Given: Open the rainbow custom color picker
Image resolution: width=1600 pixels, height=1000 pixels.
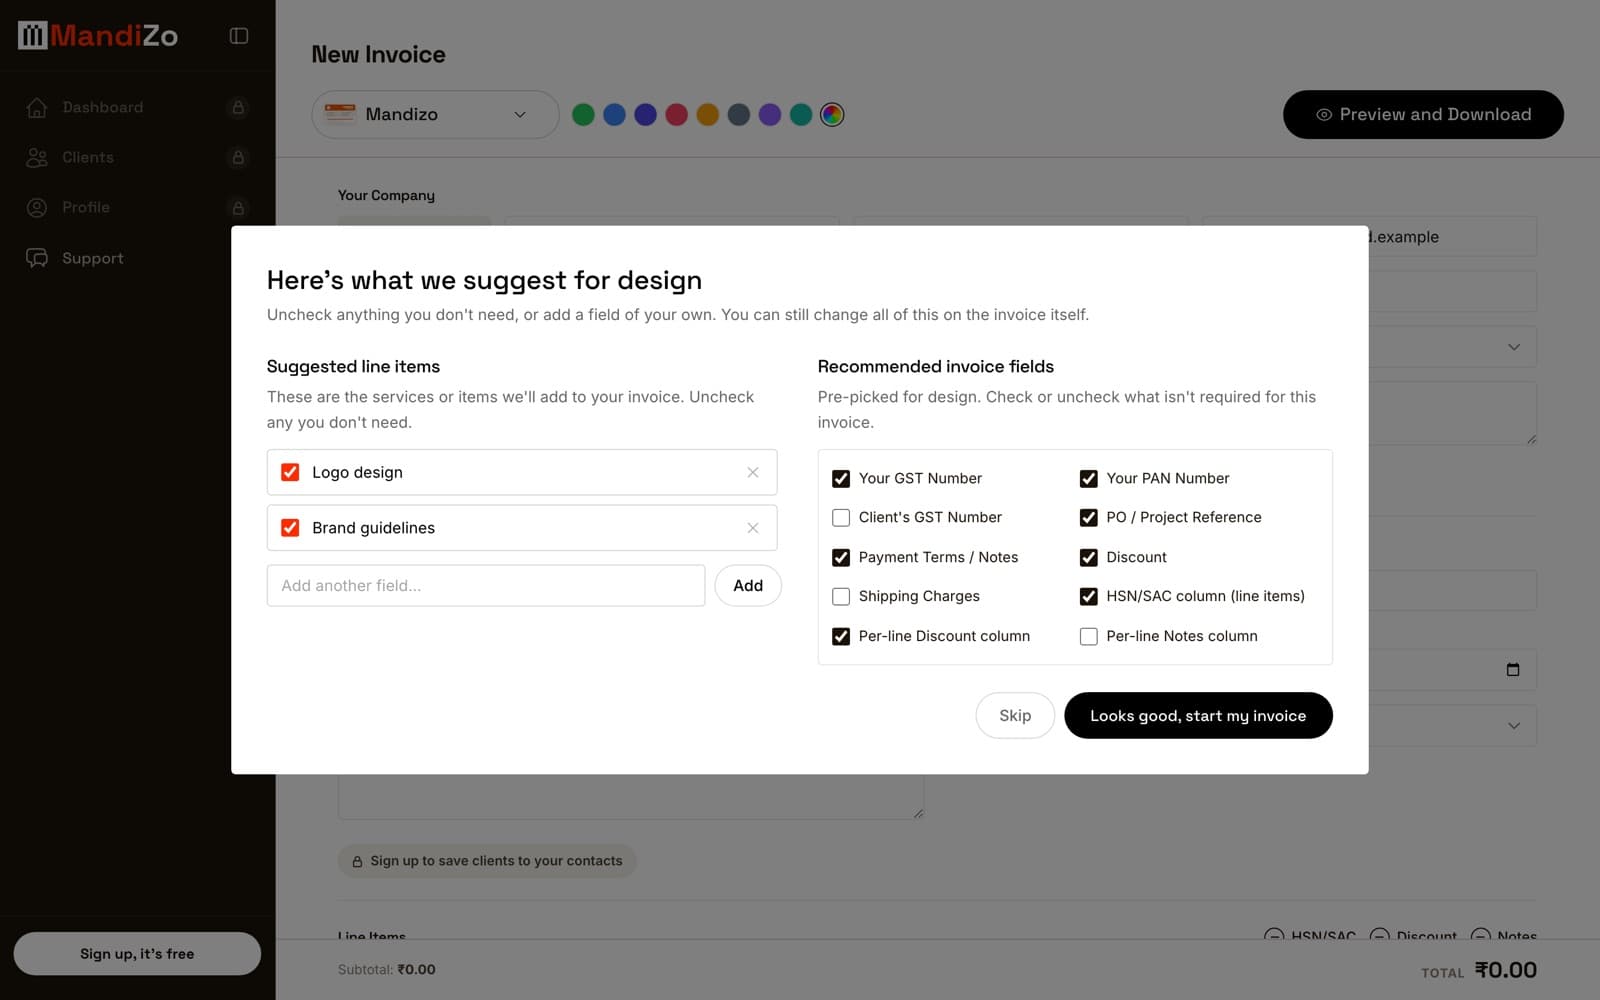Looking at the screenshot, I should [832, 115].
